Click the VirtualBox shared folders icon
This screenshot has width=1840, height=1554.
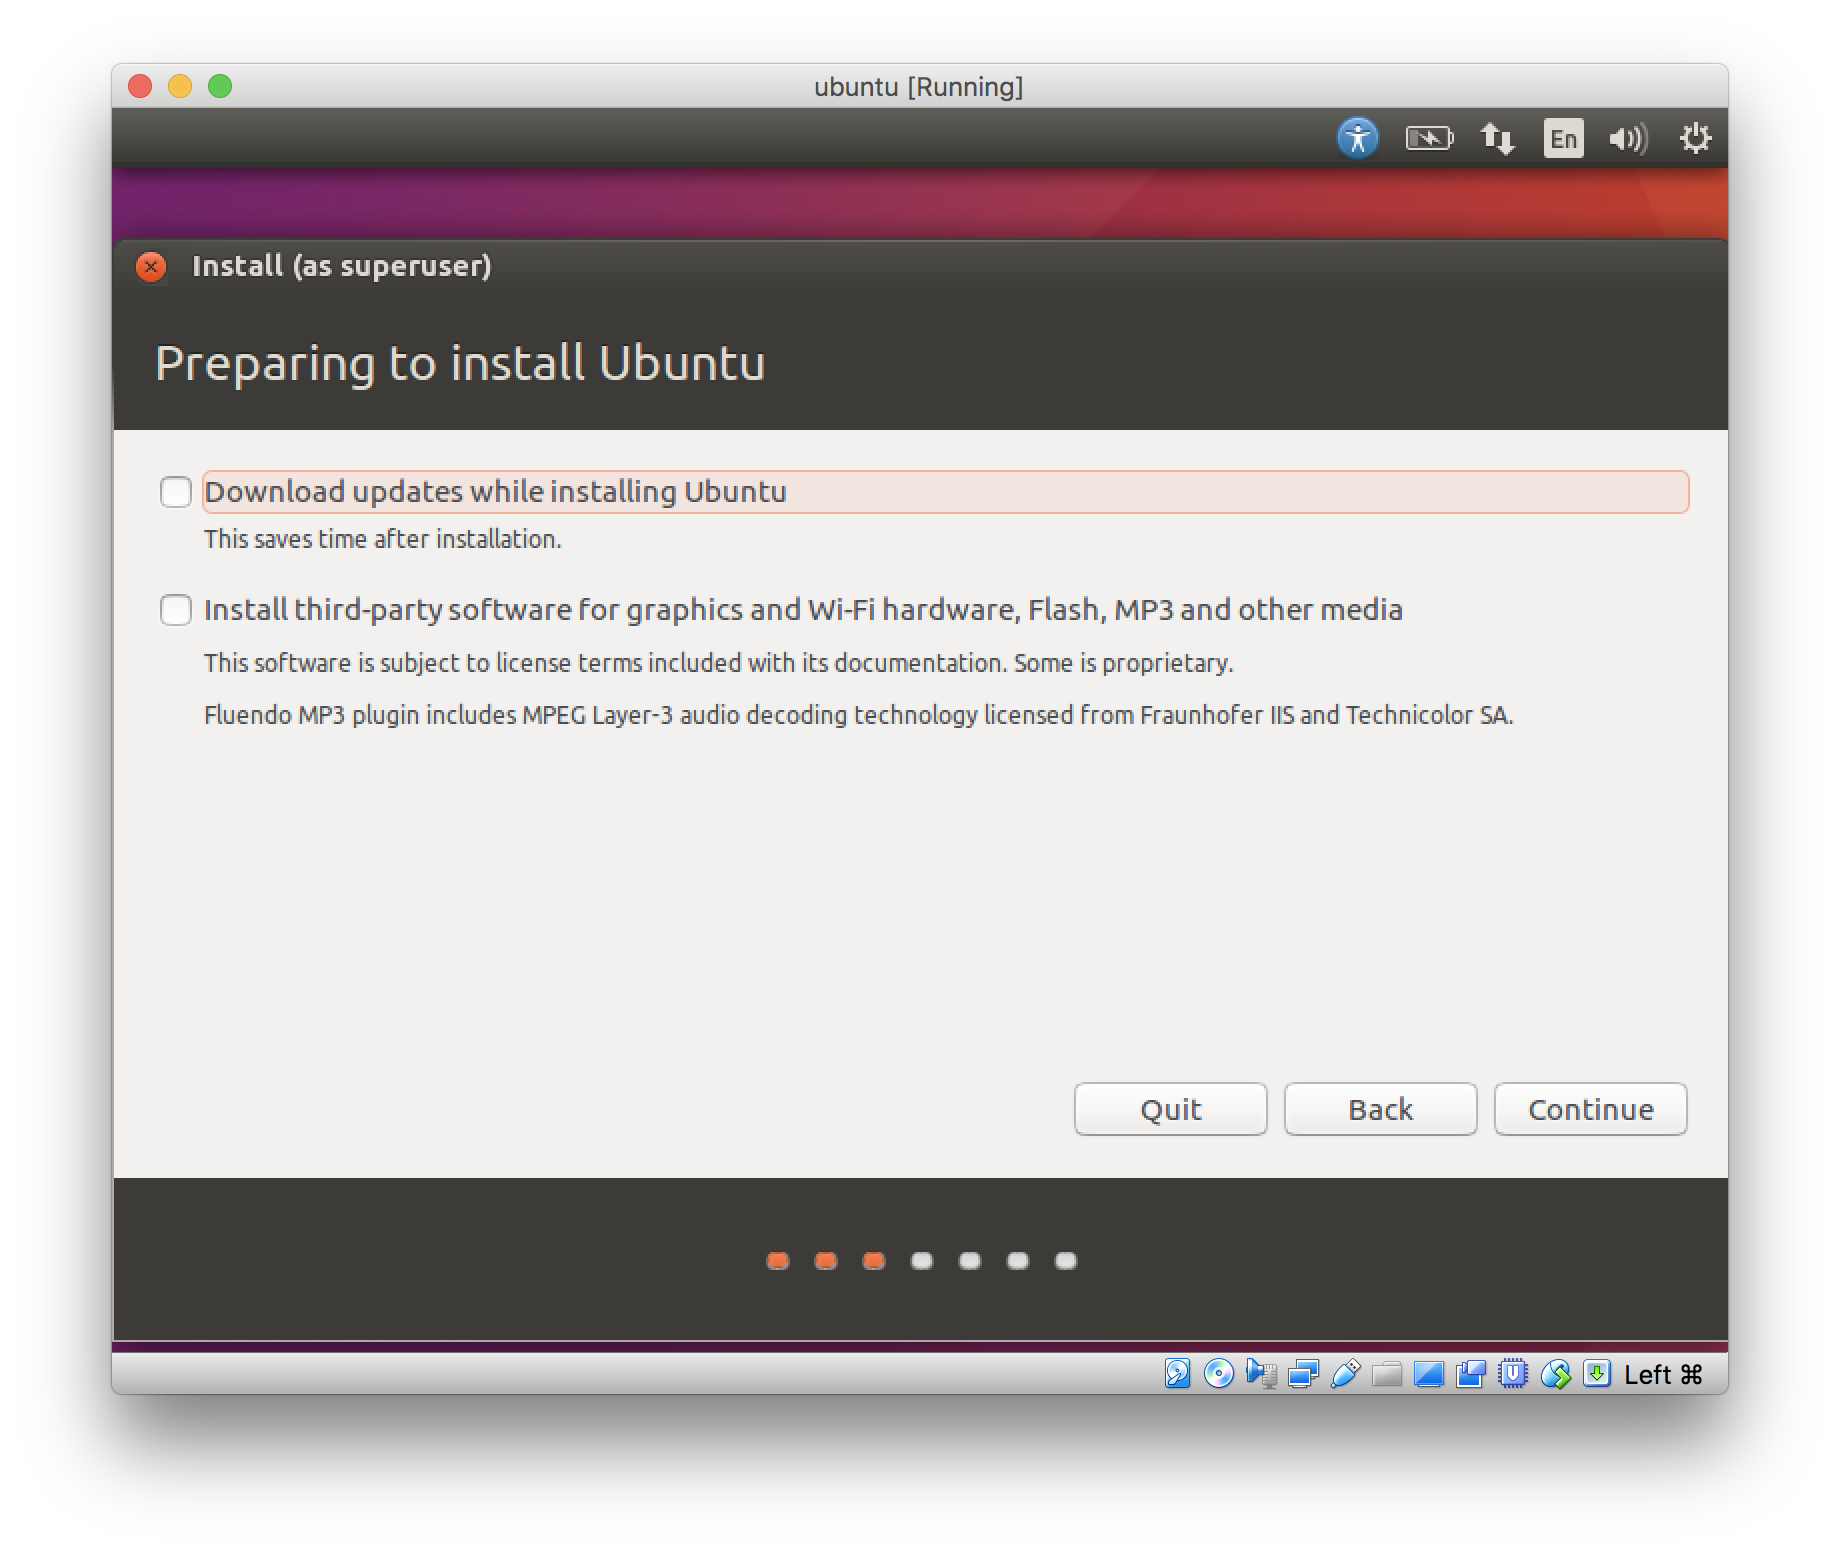(1387, 1374)
